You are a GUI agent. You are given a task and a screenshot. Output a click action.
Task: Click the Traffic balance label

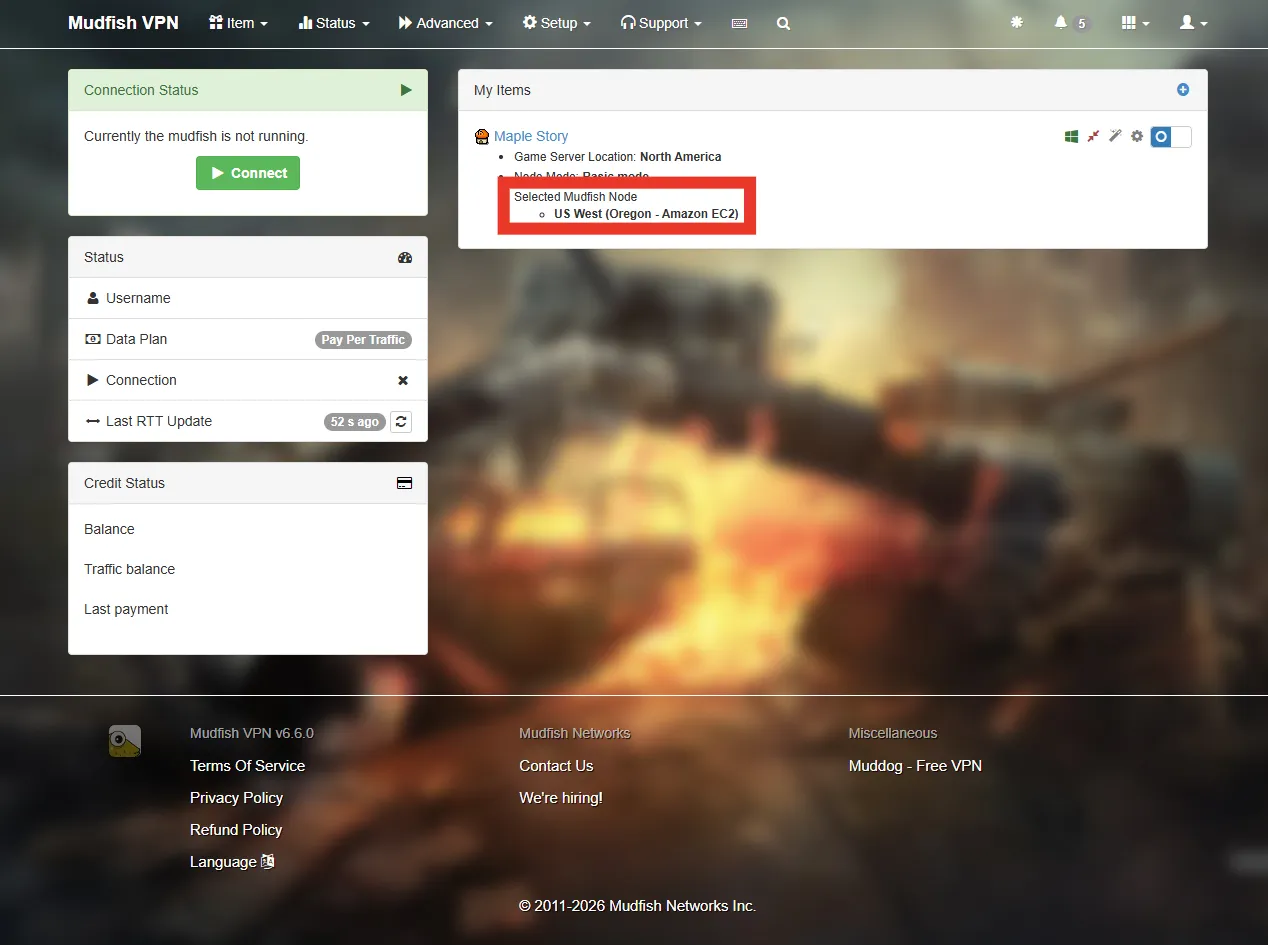[130, 569]
